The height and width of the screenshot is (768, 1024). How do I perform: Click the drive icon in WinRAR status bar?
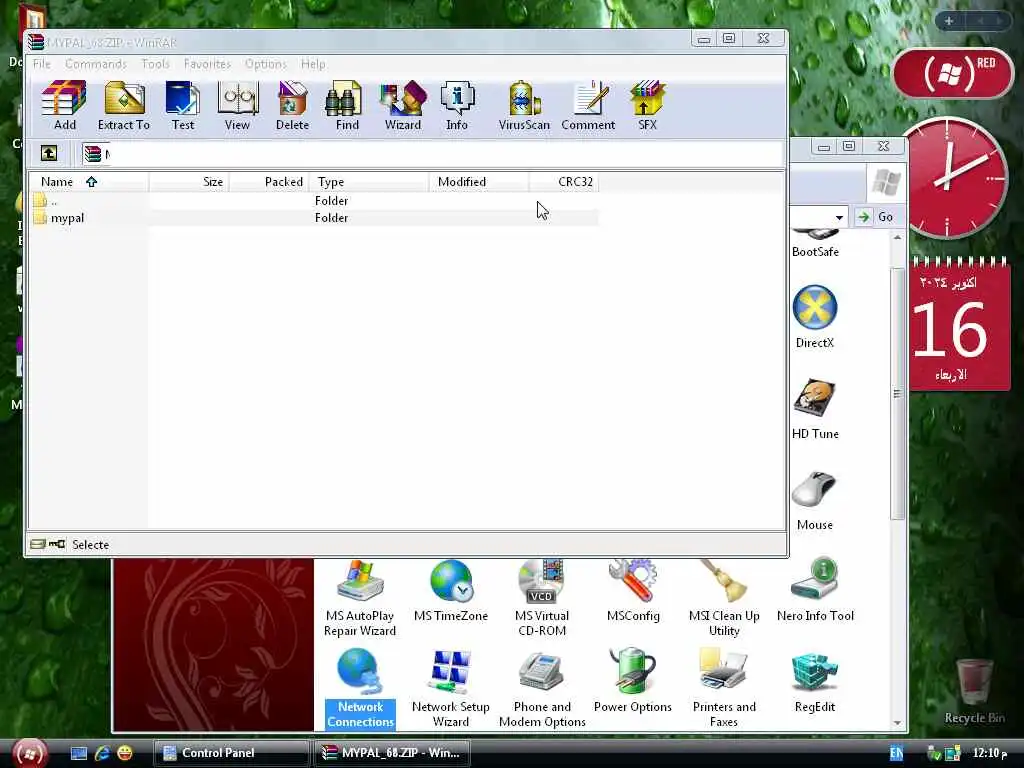(38, 544)
